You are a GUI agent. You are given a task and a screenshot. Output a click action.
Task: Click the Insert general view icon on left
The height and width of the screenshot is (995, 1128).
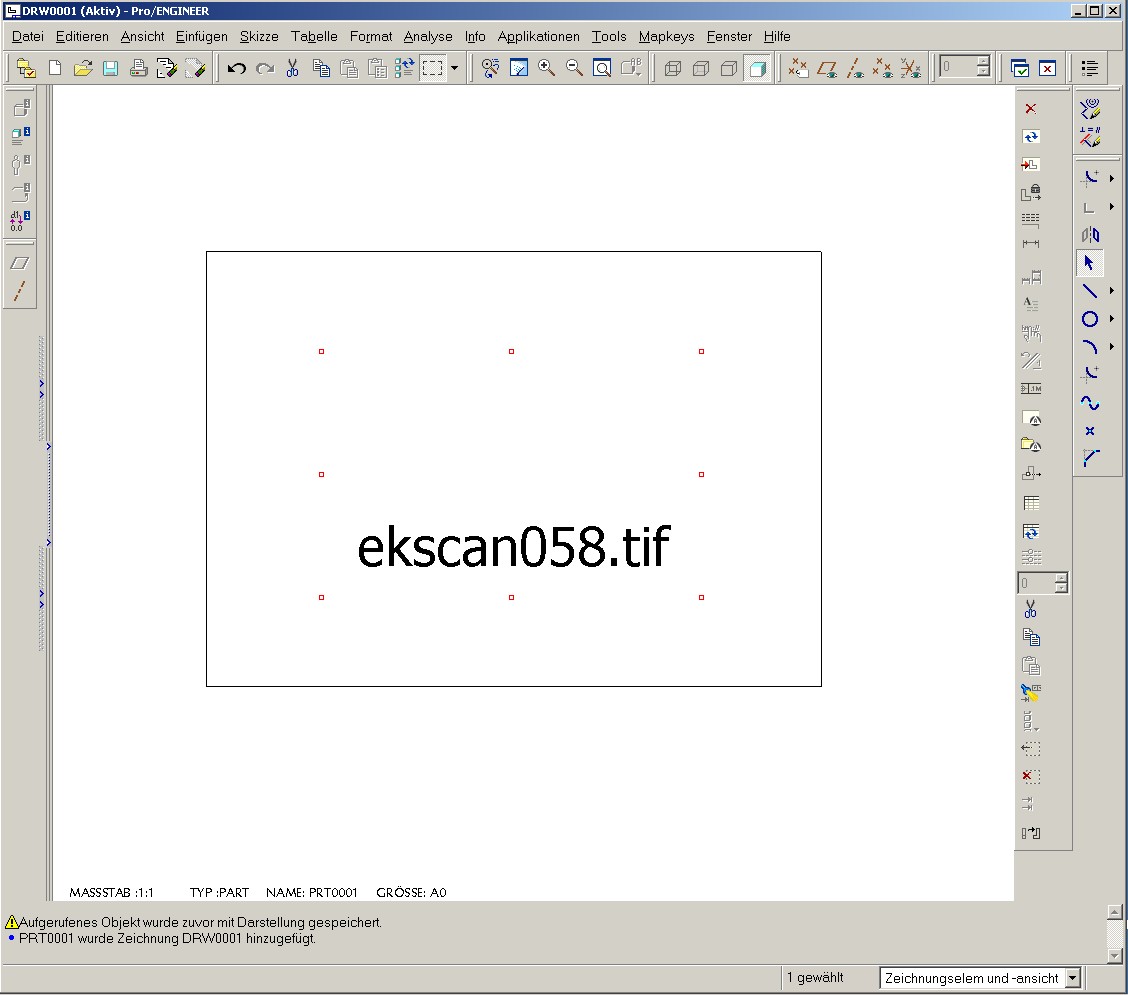pos(21,109)
